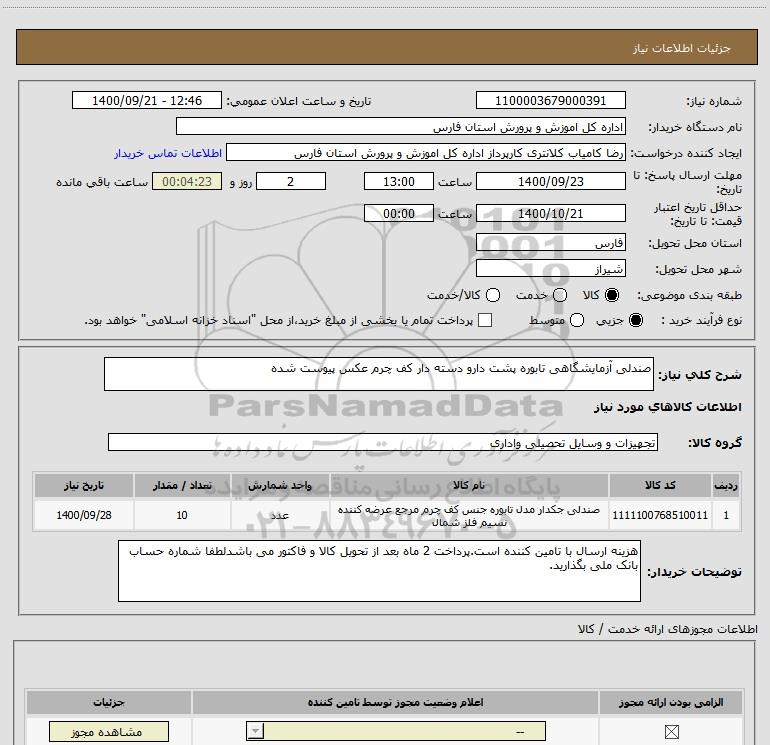Click the اطلاعات مجوزهای ارائه خدمت / کالا heading
770x745 pixels.
(x=668, y=629)
